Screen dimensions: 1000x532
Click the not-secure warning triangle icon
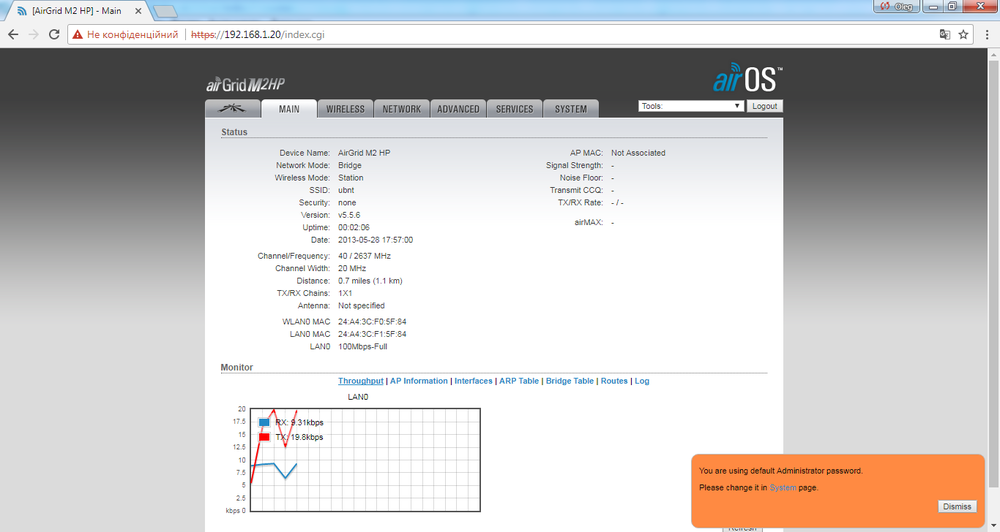[x=77, y=34]
